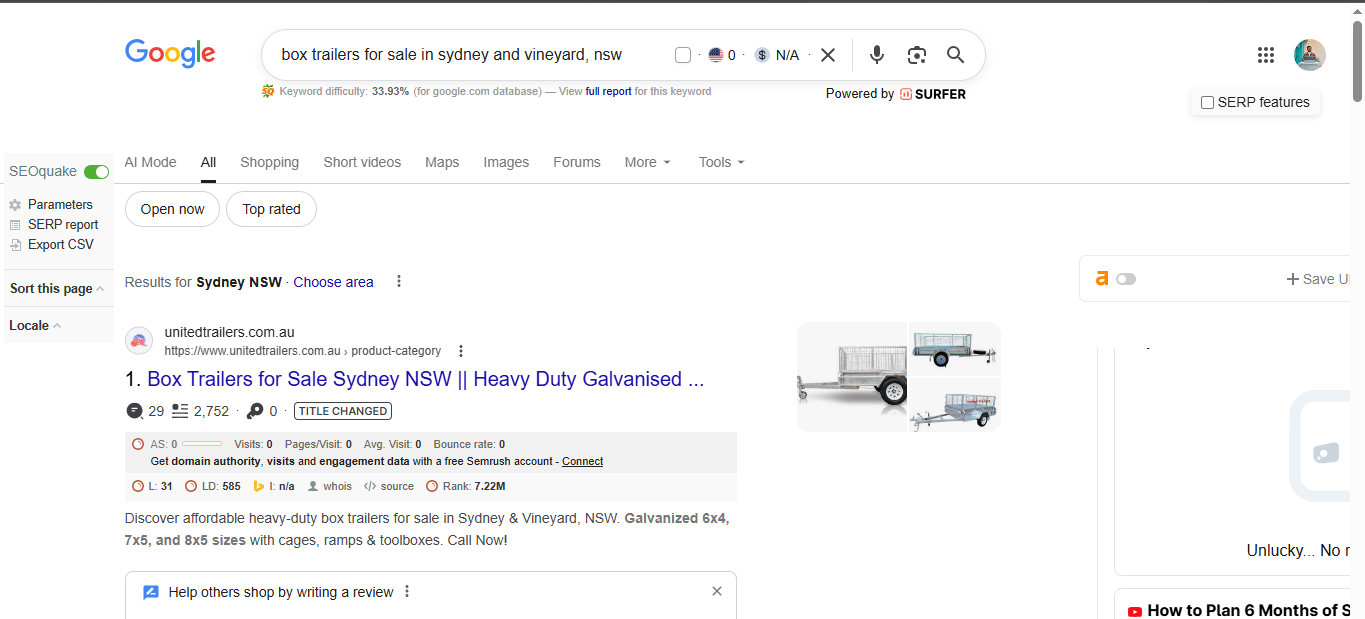This screenshot has height=619, width=1365.
Task: View page source in the SEOquake bar
Action: [x=389, y=486]
